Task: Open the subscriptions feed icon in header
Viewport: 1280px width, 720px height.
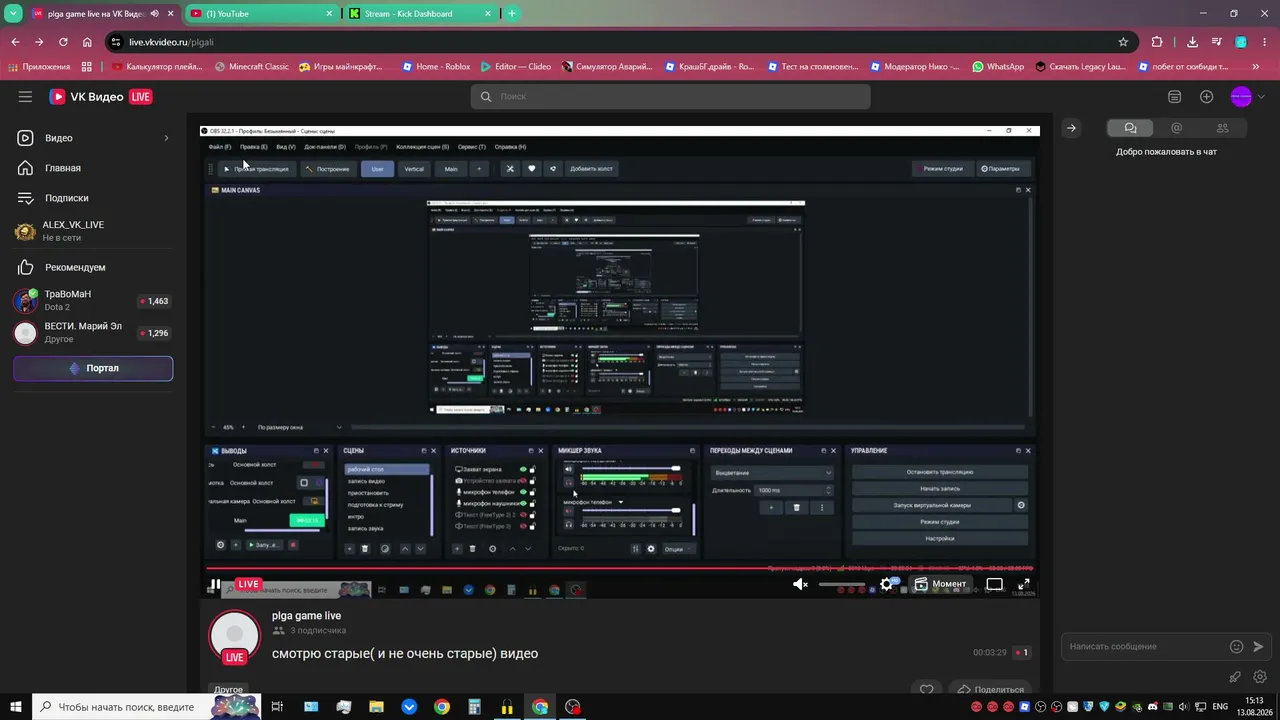Action: [1174, 97]
